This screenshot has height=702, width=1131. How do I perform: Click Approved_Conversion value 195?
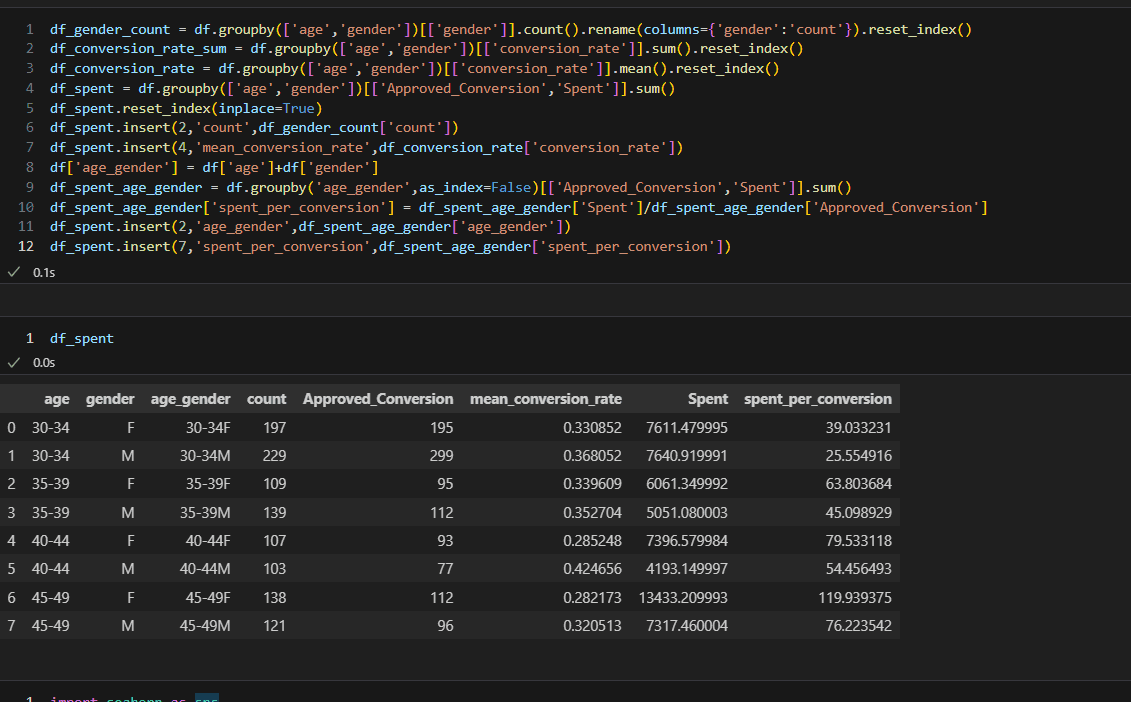click(x=441, y=428)
